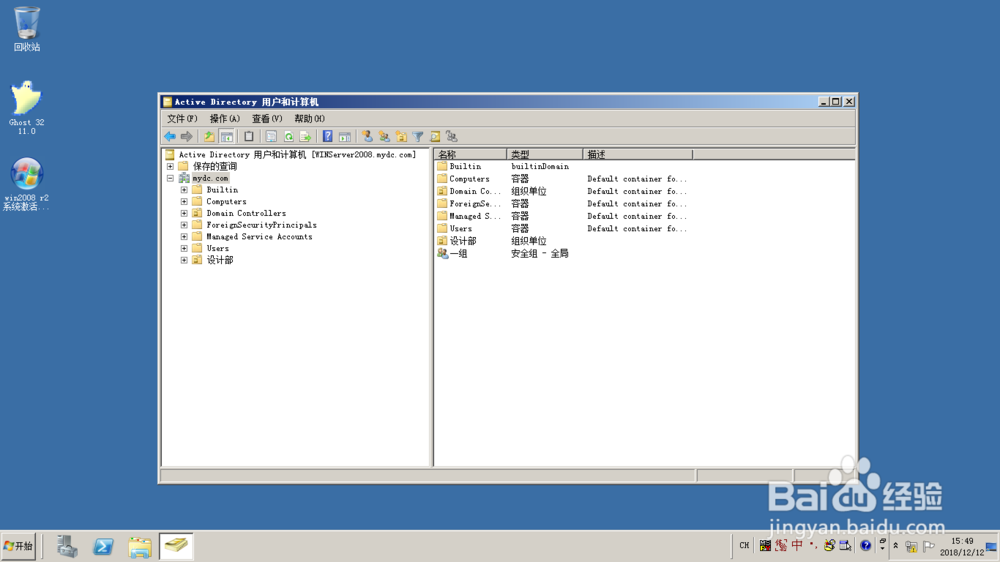
Task: Open the 帮助(H) menu
Action: [x=309, y=119]
